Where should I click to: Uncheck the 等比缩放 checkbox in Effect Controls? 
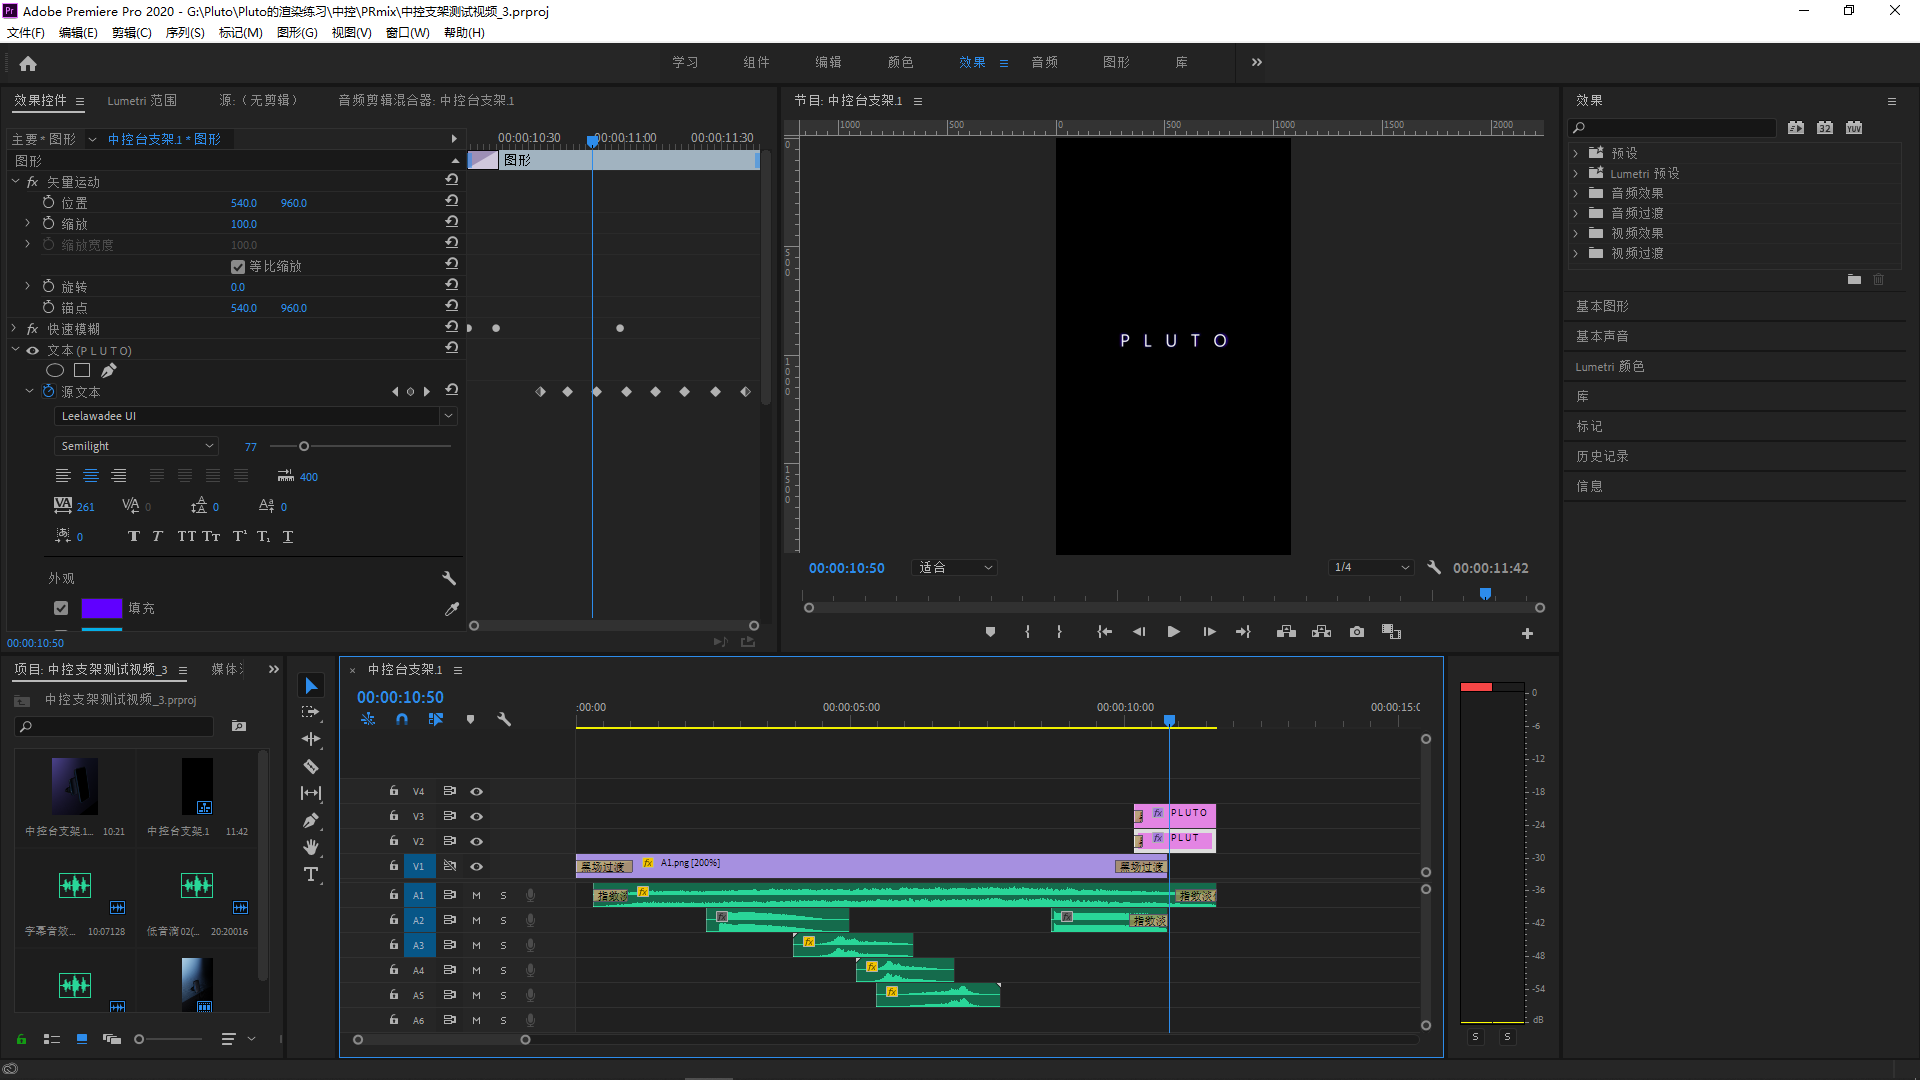point(238,266)
